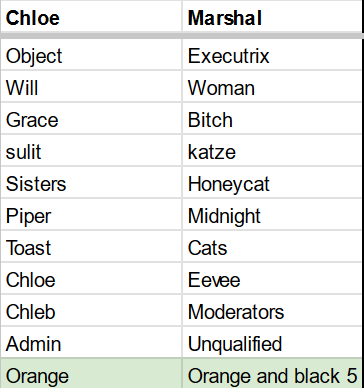The image size is (364, 388).
Task: Select the Midnight cell
Action: point(273,214)
